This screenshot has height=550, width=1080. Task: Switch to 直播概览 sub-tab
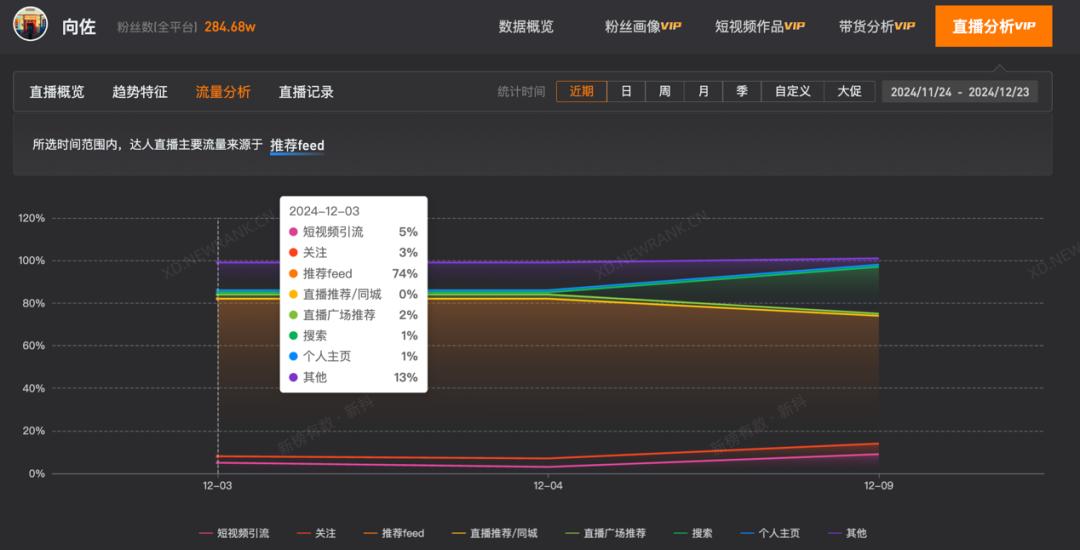click(x=57, y=92)
